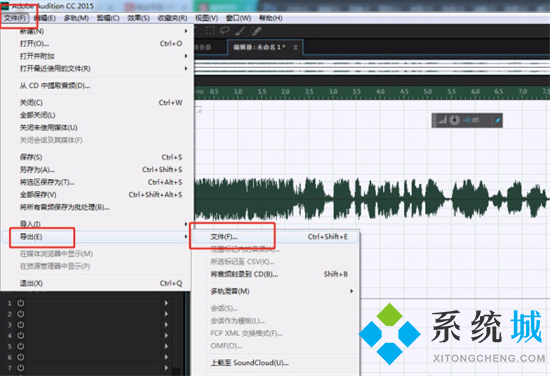Image resolution: width=550 pixels, height=376 pixels.
Task: Open effect list arrow for slot 7
Action: point(166,368)
